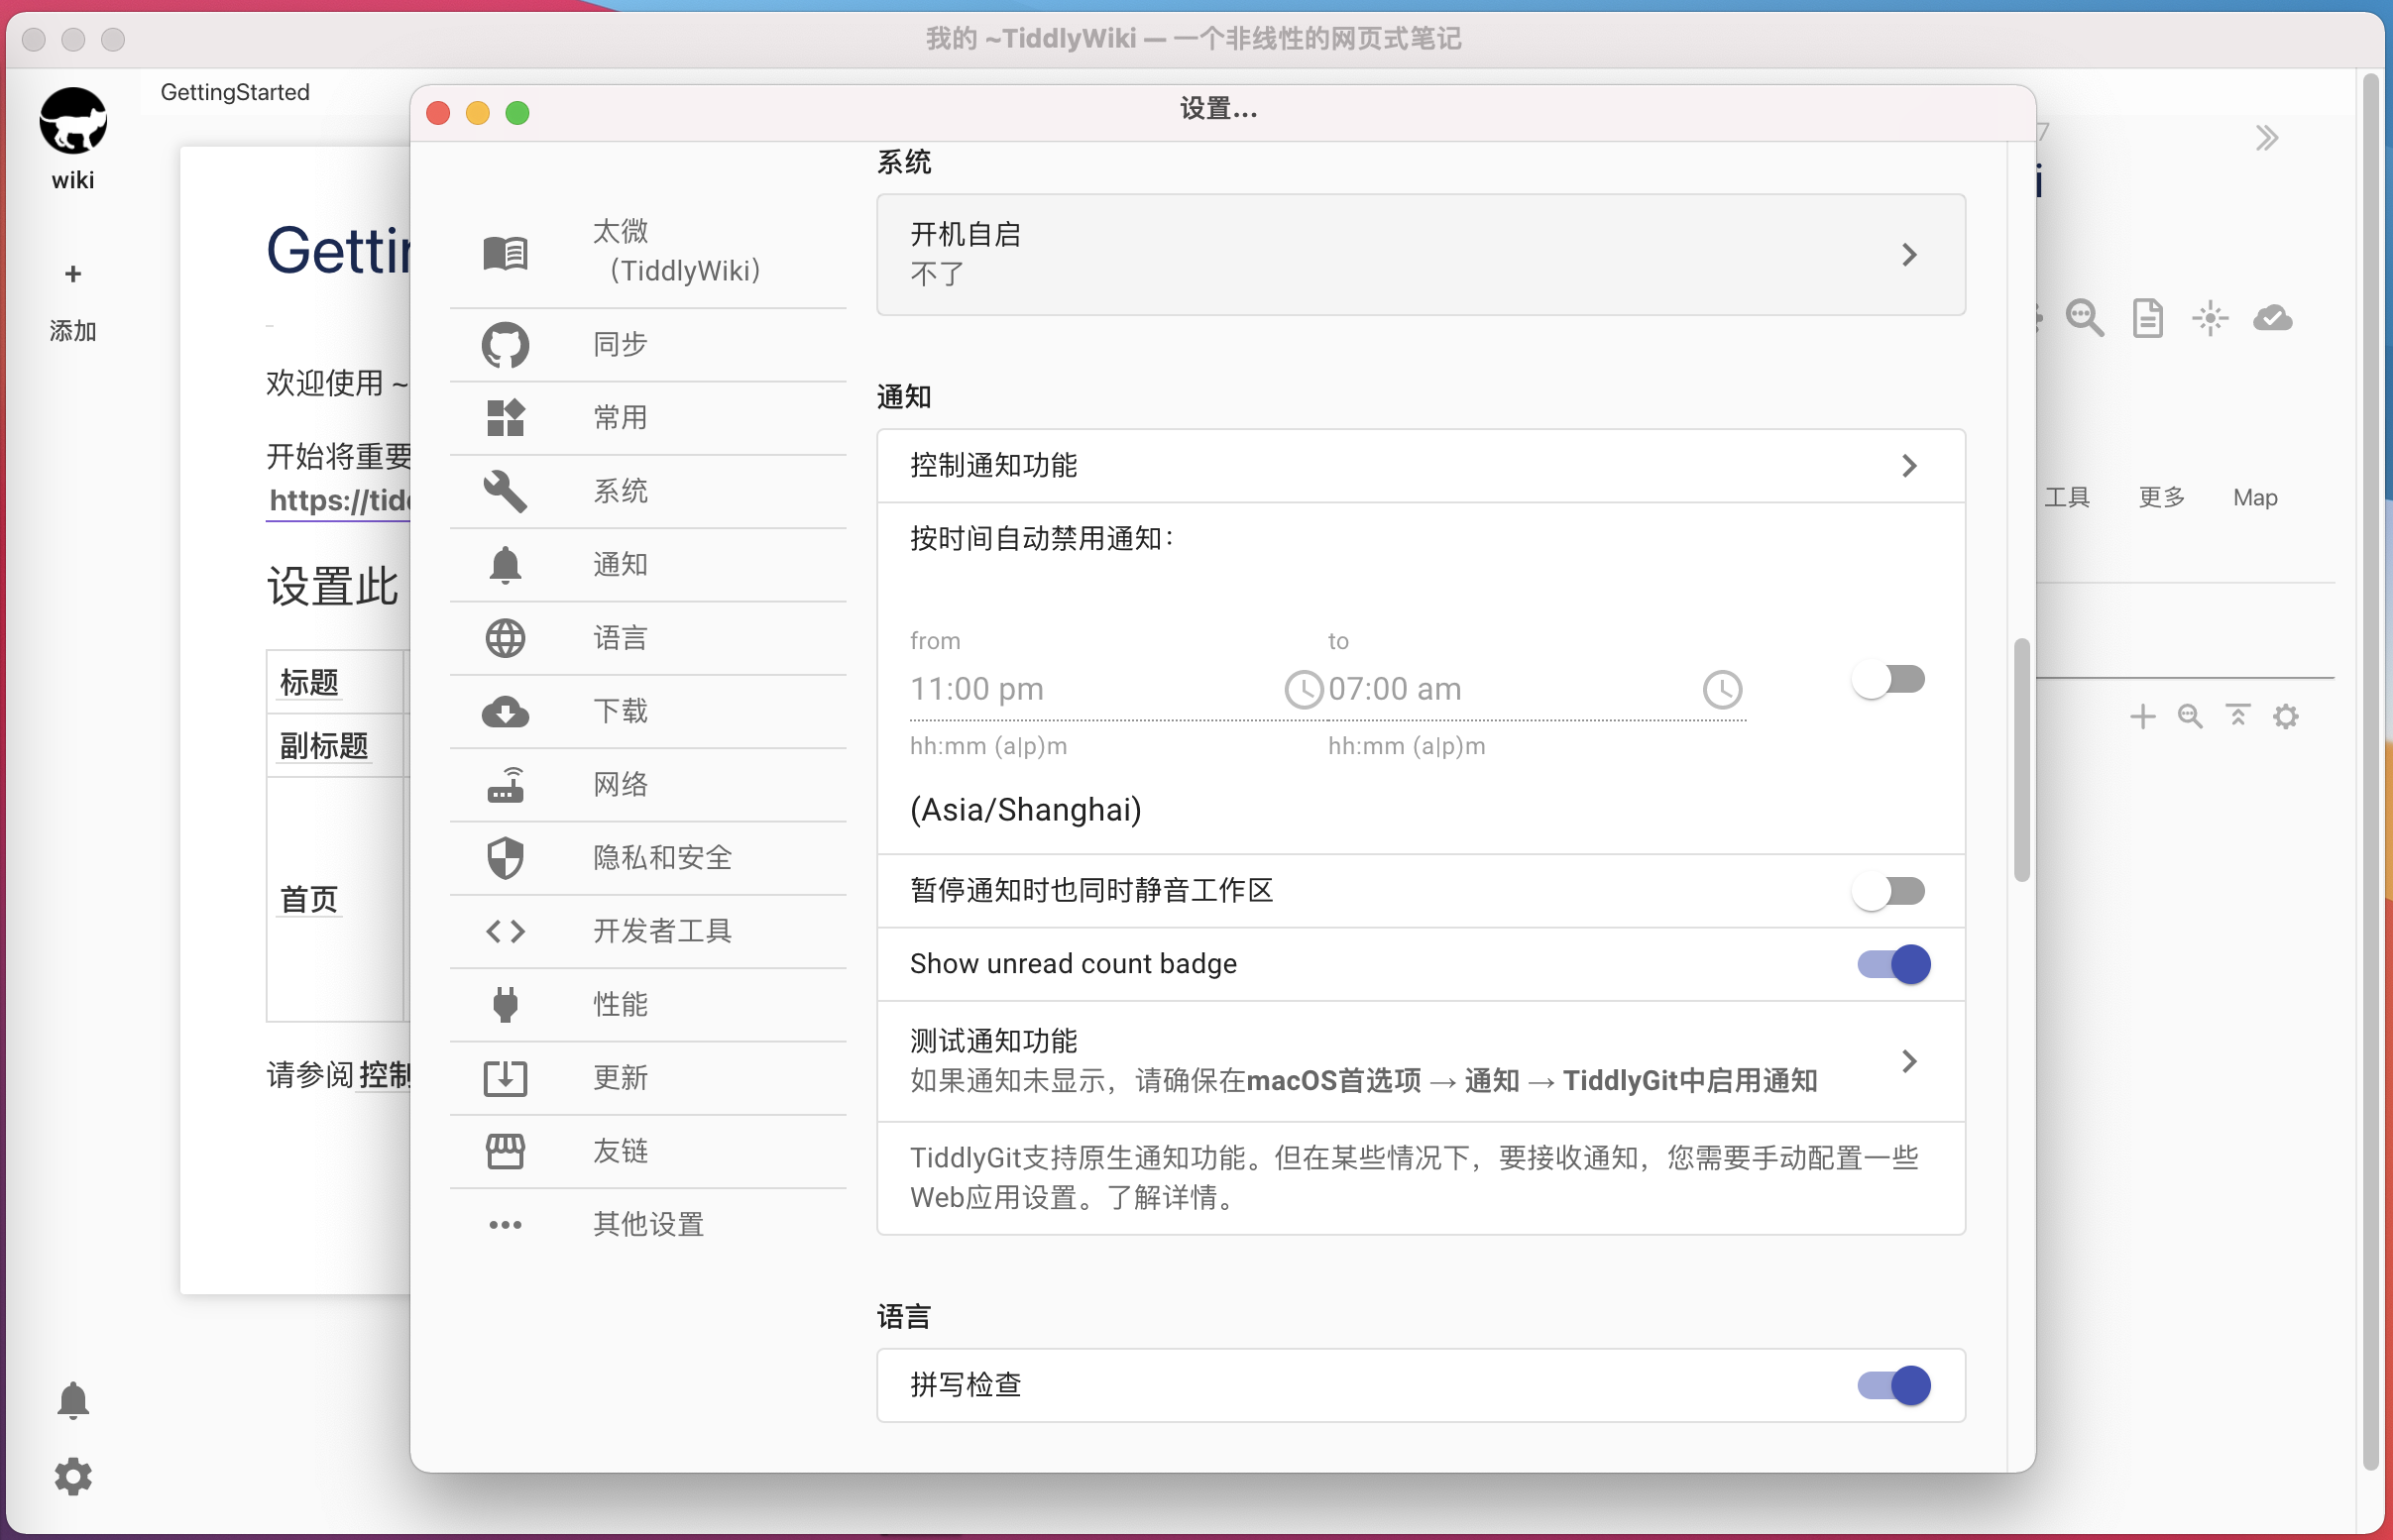Collapse all open tiddlers with the fold-all icon
Viewport: 2393px width, 1540px height.
click(x=2238, y=716)
